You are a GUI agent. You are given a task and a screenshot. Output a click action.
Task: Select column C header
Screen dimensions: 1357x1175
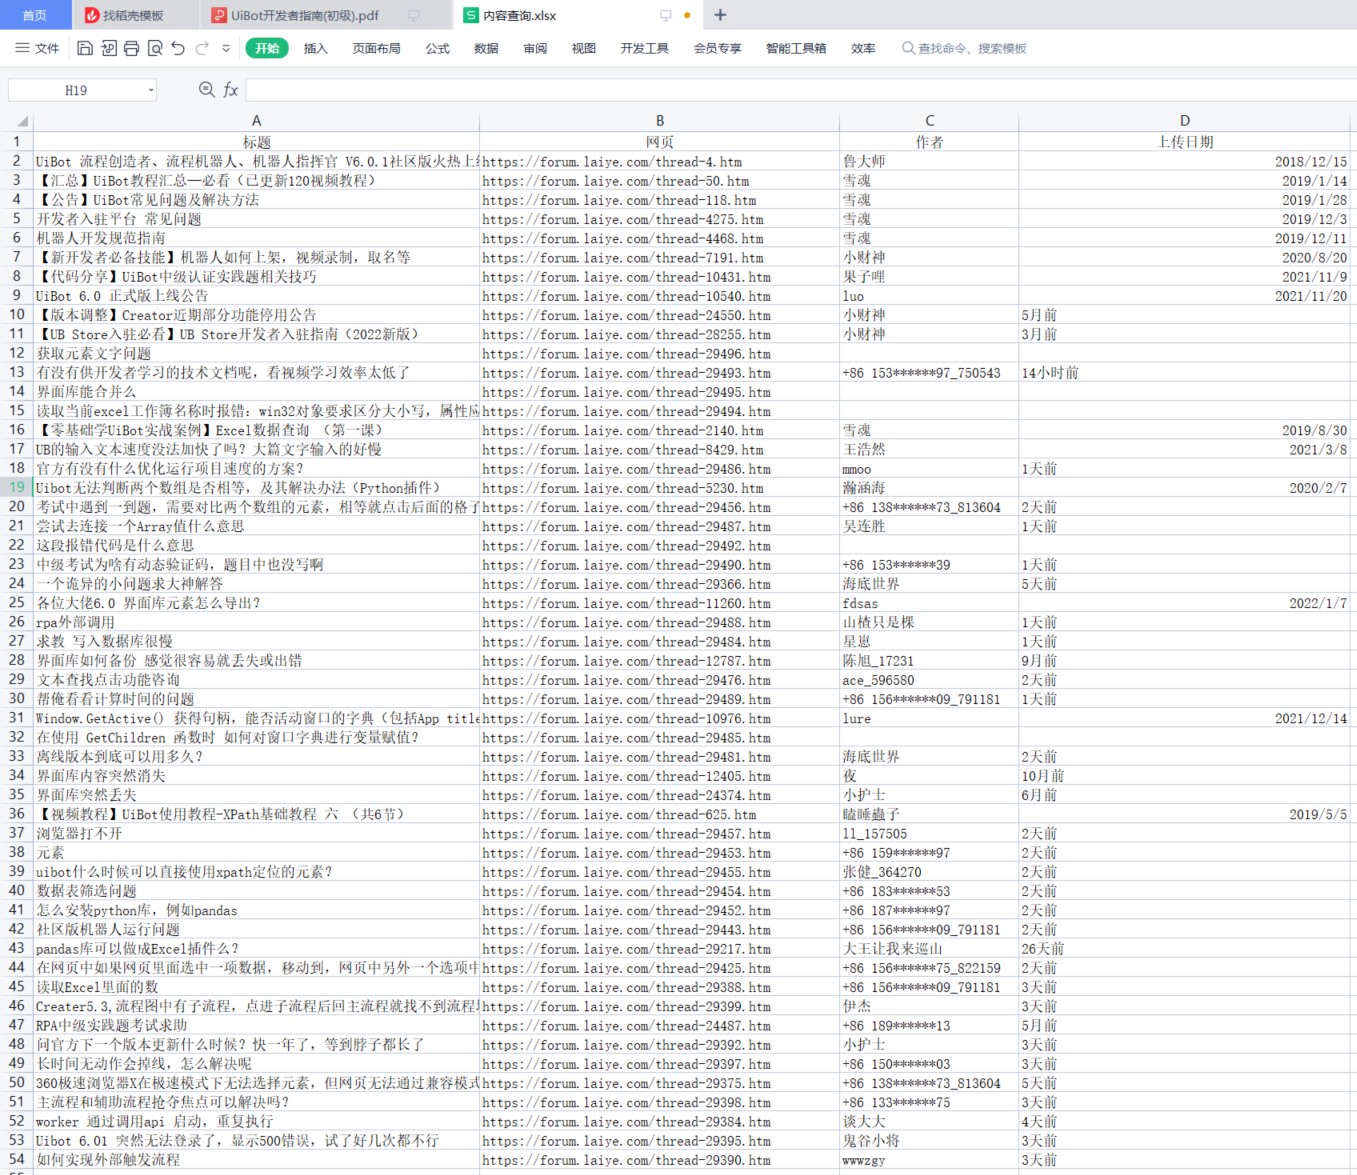tap(930, 121)
